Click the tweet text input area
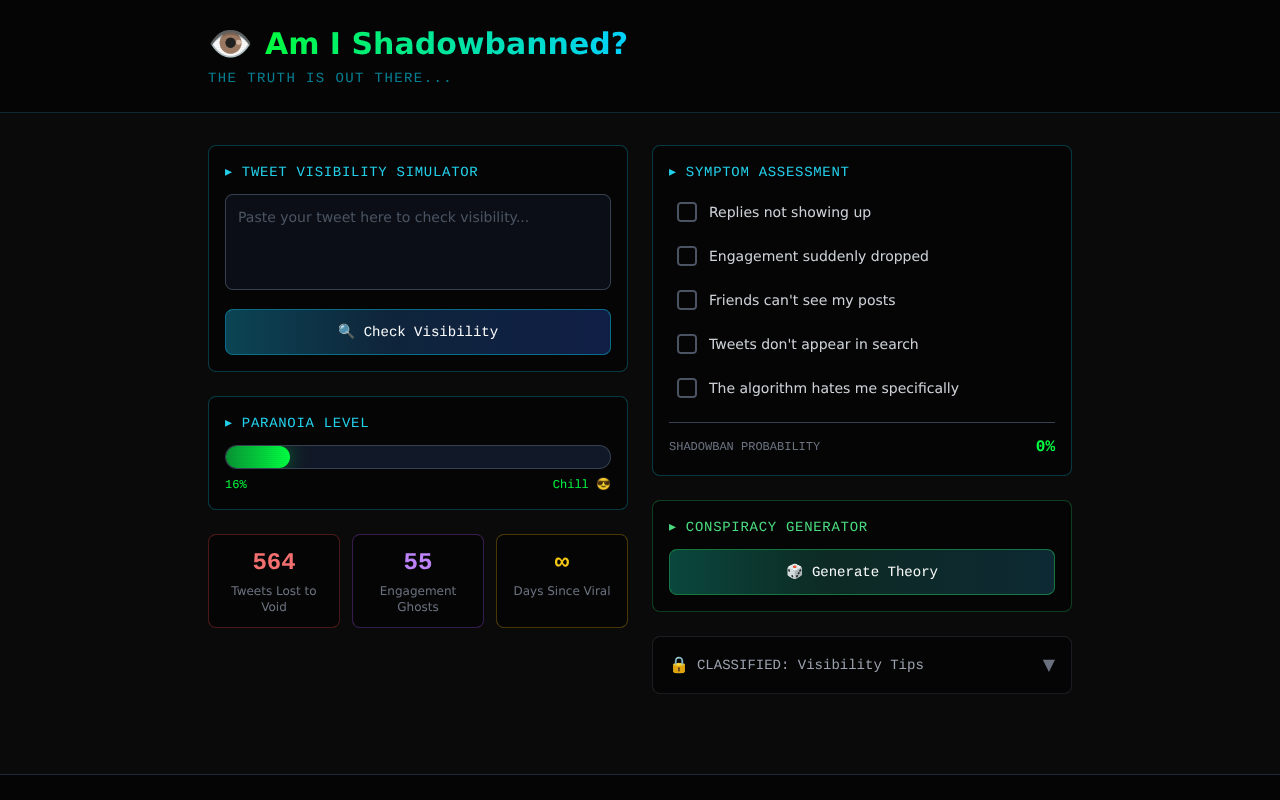Image resolution: width=1280 pixels, height=800 pixels. coord(418,241)
